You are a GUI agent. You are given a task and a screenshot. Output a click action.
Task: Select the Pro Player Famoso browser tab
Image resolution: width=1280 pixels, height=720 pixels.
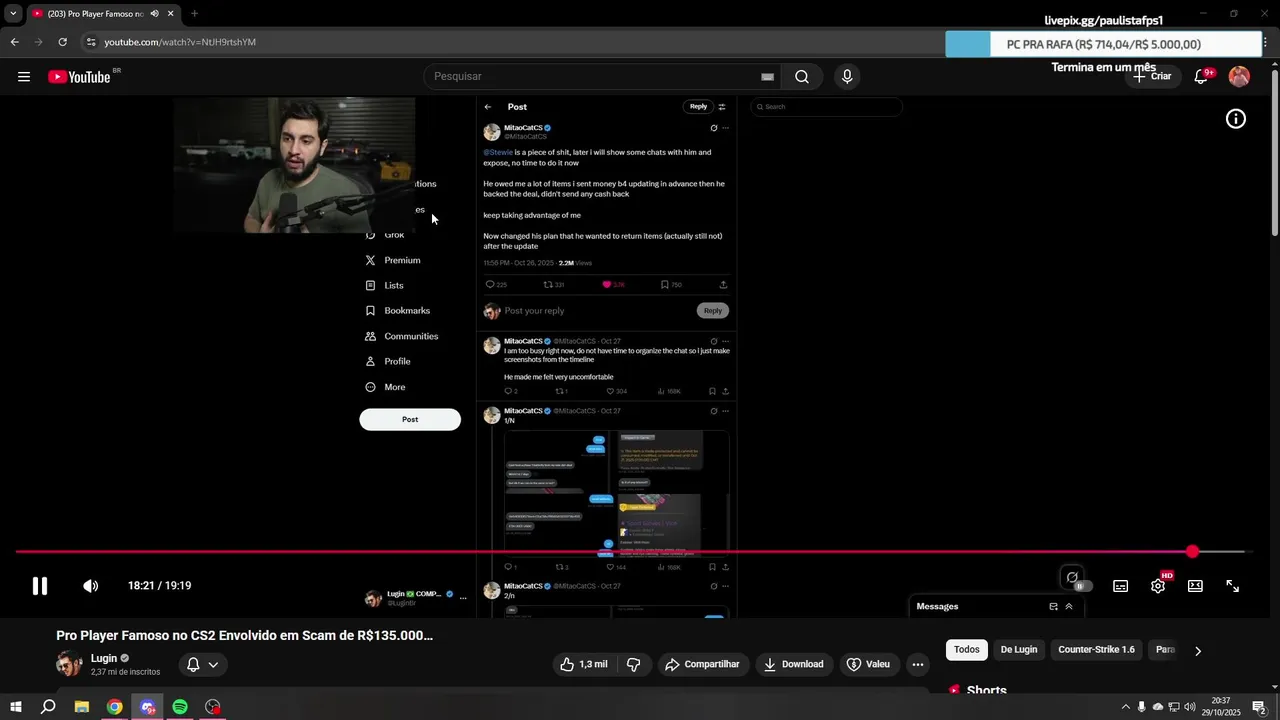pos(95,14)
